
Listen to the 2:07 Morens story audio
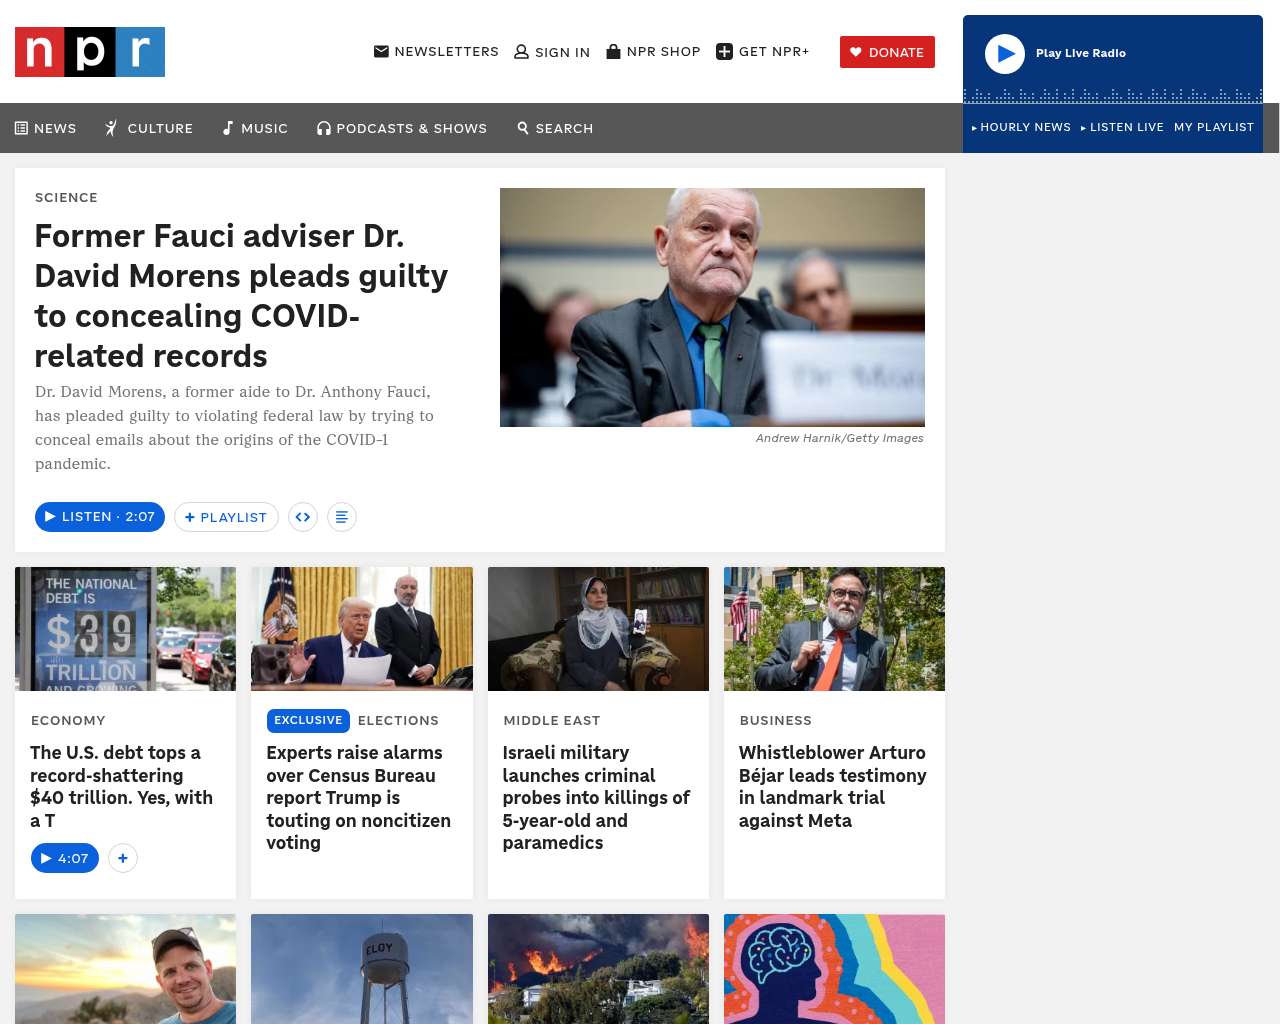tap(100, 517)
